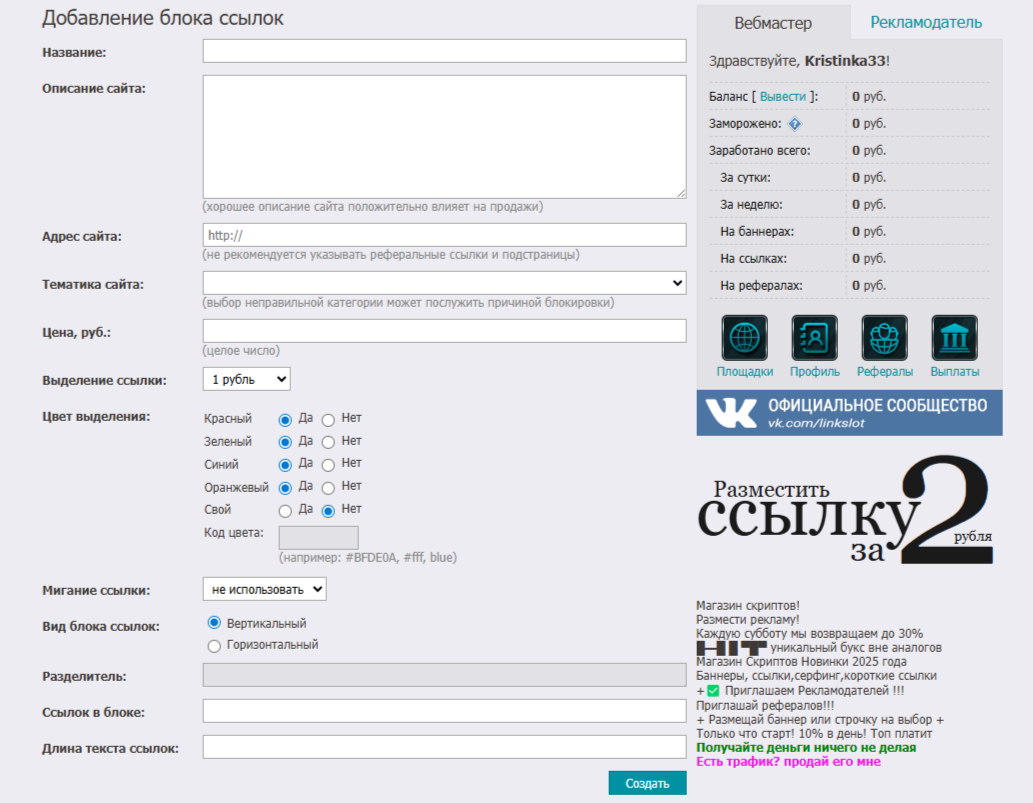Image resolution: width=1033 pixels, height=803 pixels.
Task: Select Нет for Синий color
Action: [x=328, y=465]
